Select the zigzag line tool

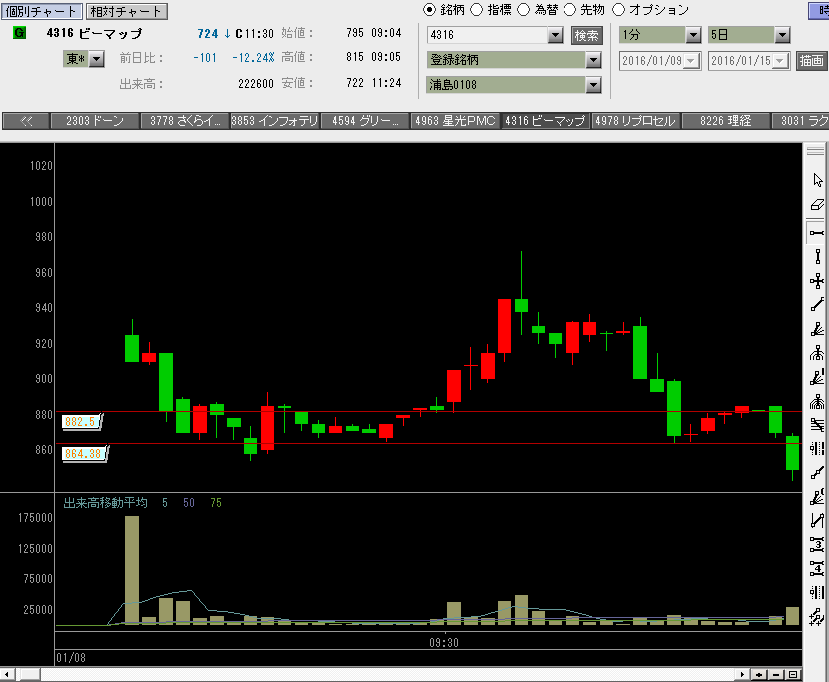(x=817, y=521)
